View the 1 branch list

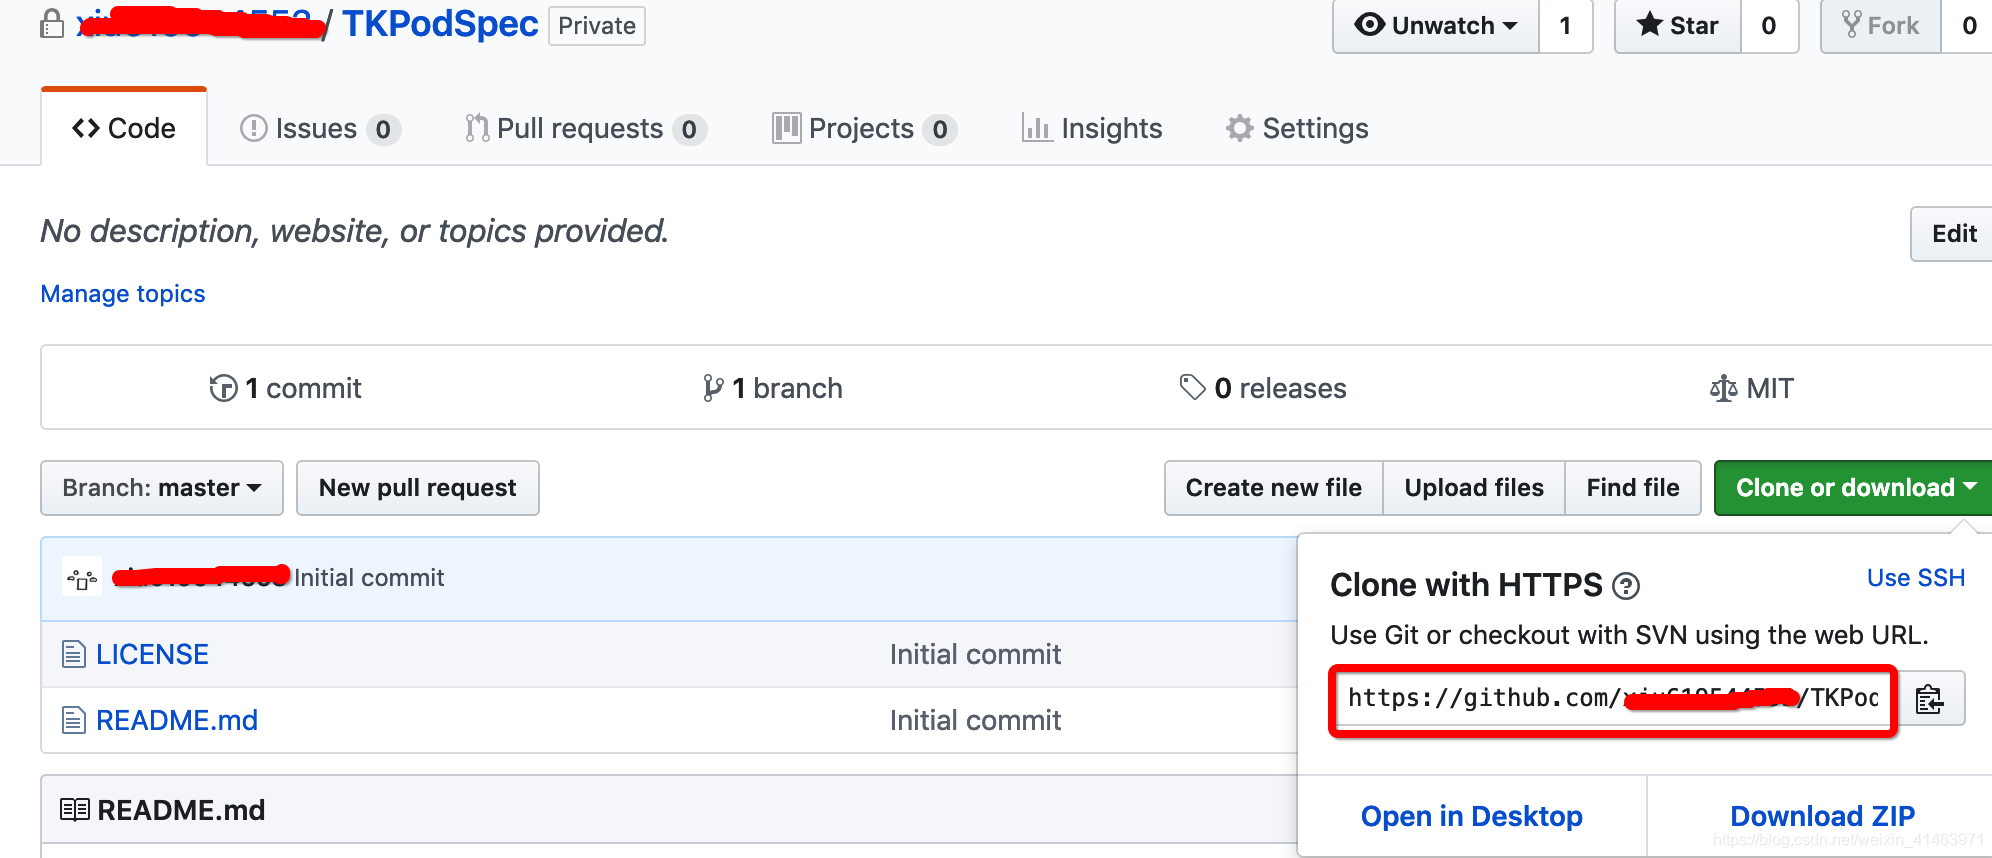point(772,388)
